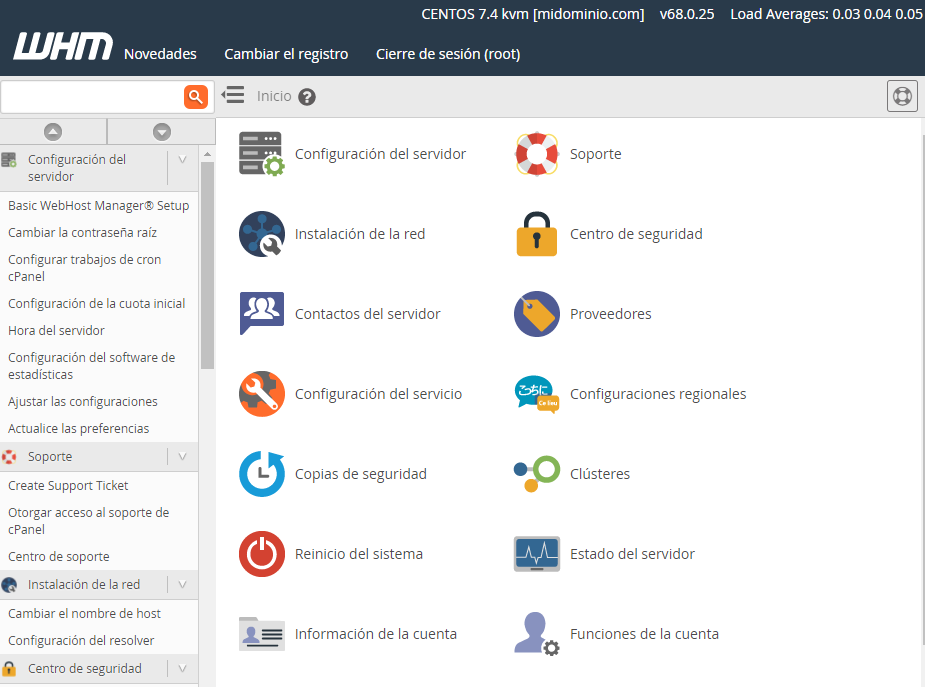925x687 pixels.
Task: Click the Proveedores text link
Action: pyautogui.click(x=611, y=314)
